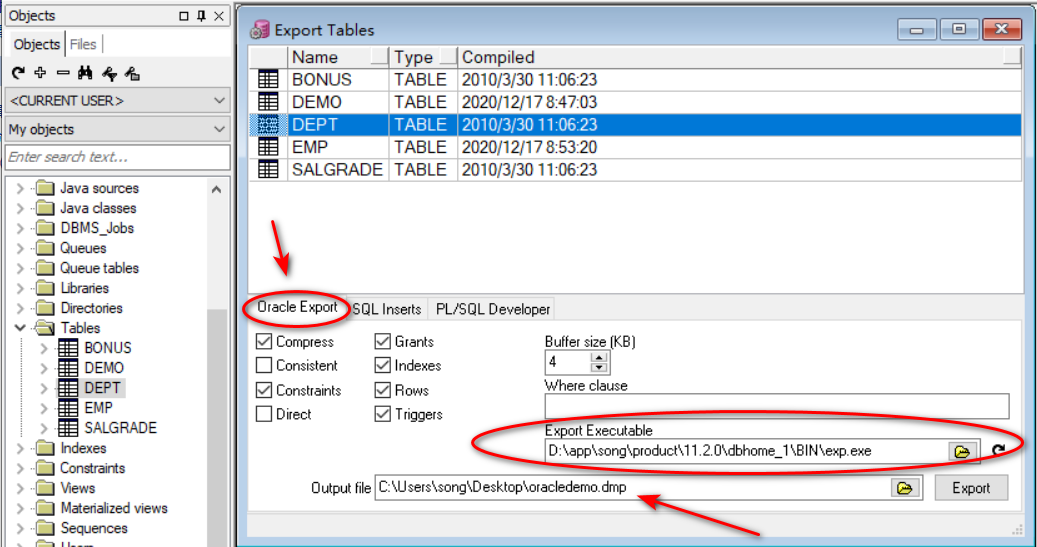Image resolution: width=1037 pixels, height=547 pixels.
Task: Click the refresh icon in Objects toolbar
Action: [19, 73]
